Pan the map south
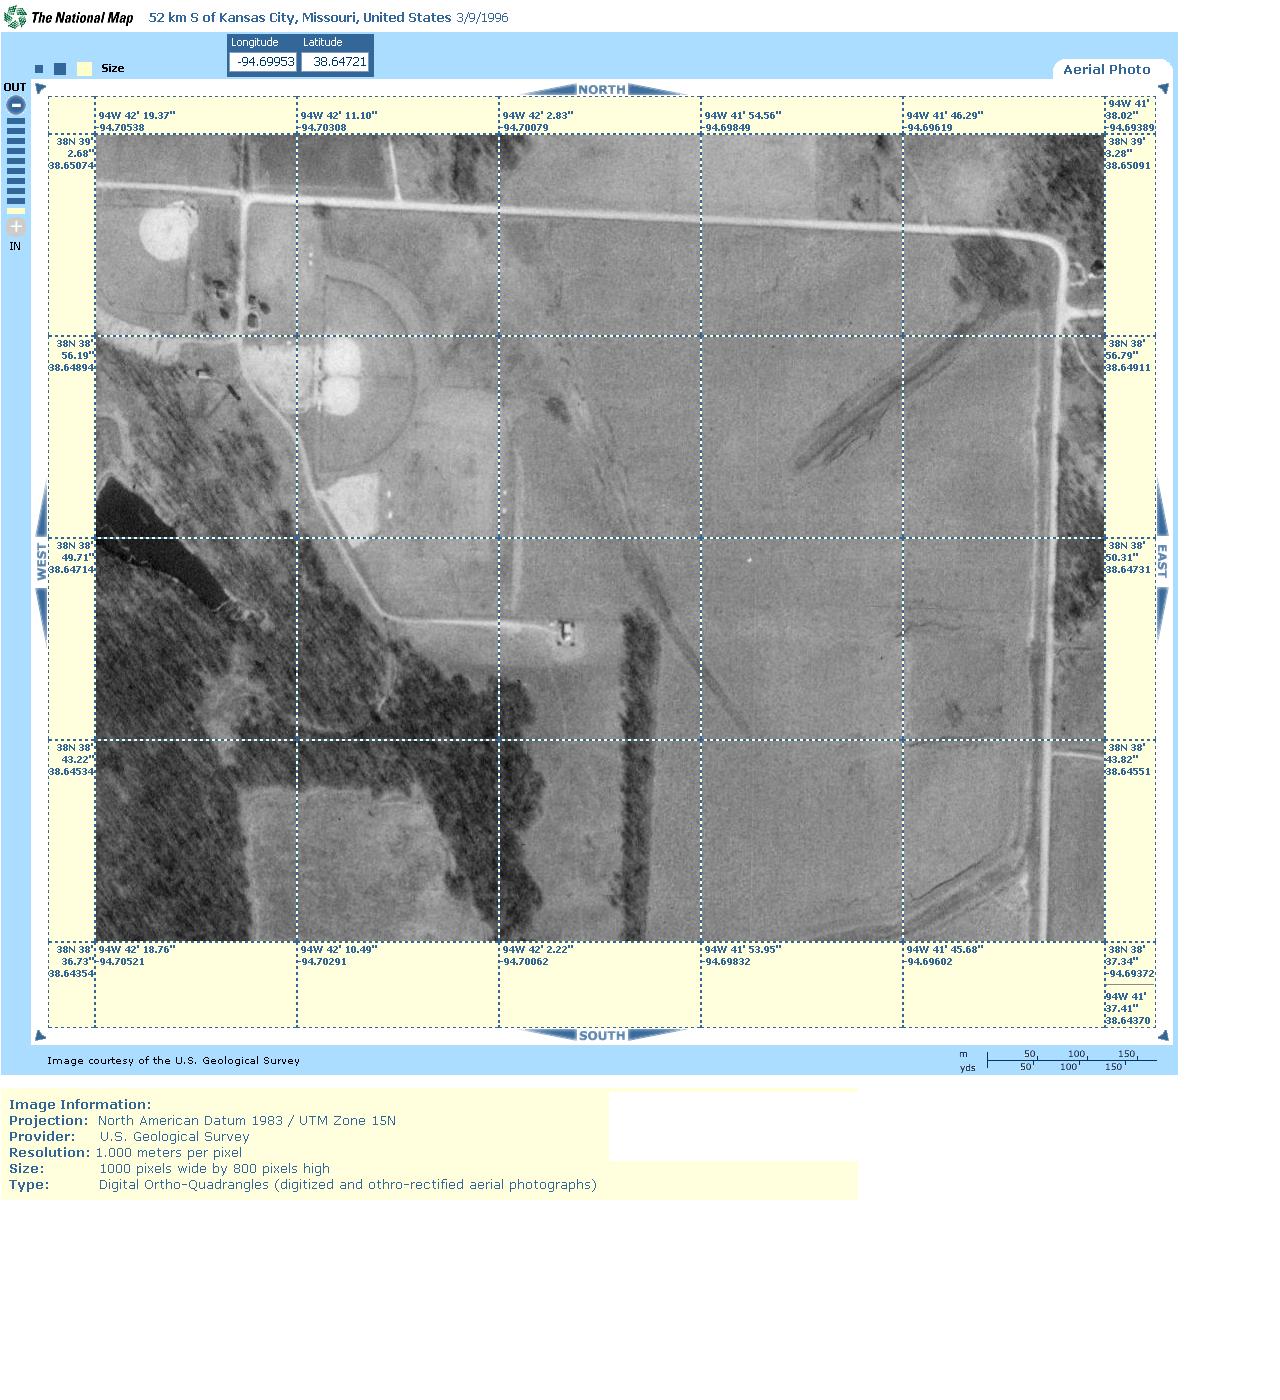Viewport: 1280px width, 1400px height. pyautogui.click(x=601, y=1035)
